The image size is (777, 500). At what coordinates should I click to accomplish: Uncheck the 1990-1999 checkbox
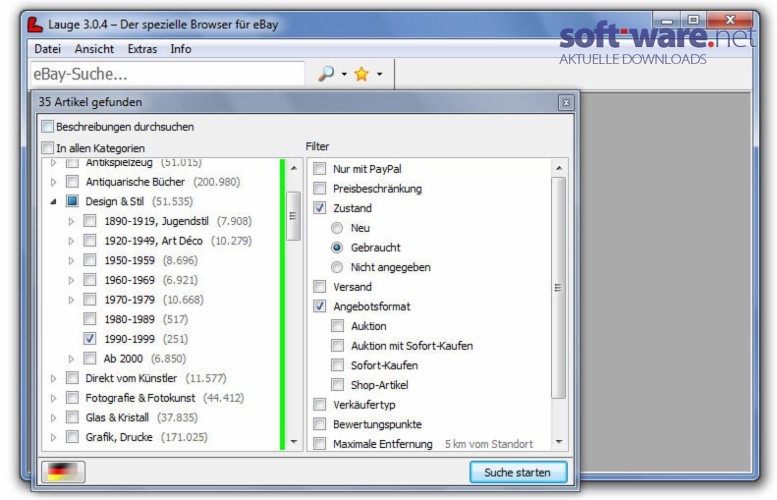point(90,338)
